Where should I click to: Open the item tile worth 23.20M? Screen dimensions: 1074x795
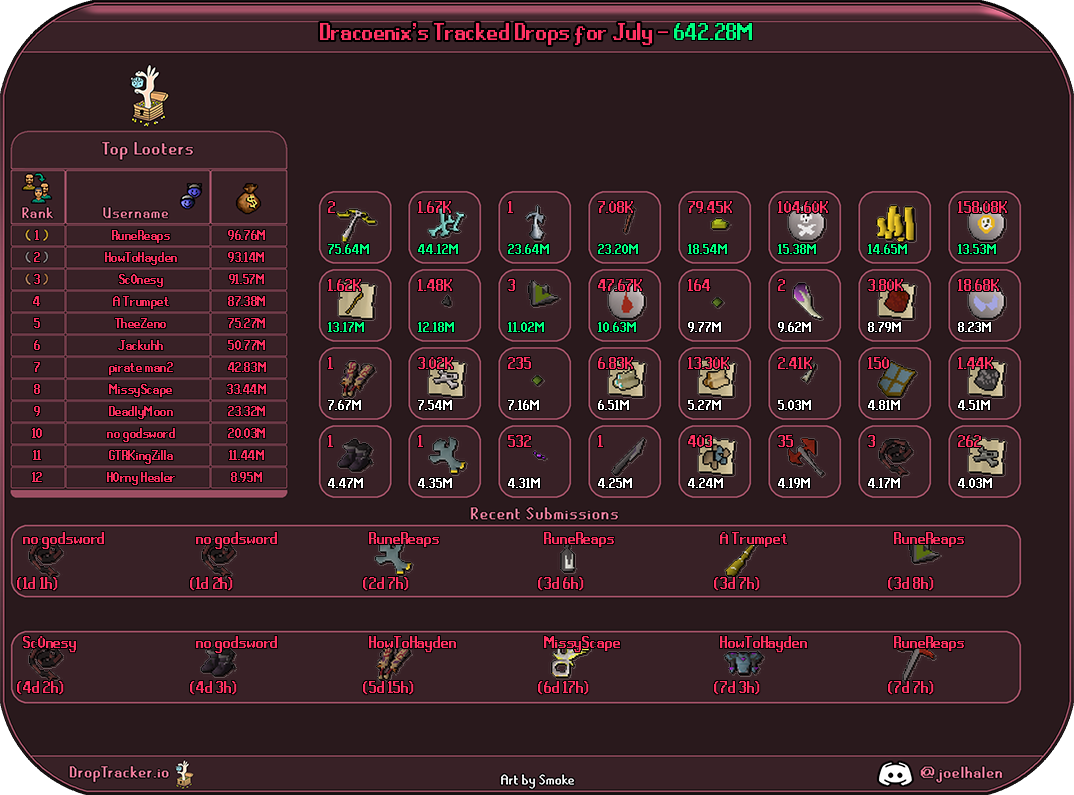coord(625,227)
